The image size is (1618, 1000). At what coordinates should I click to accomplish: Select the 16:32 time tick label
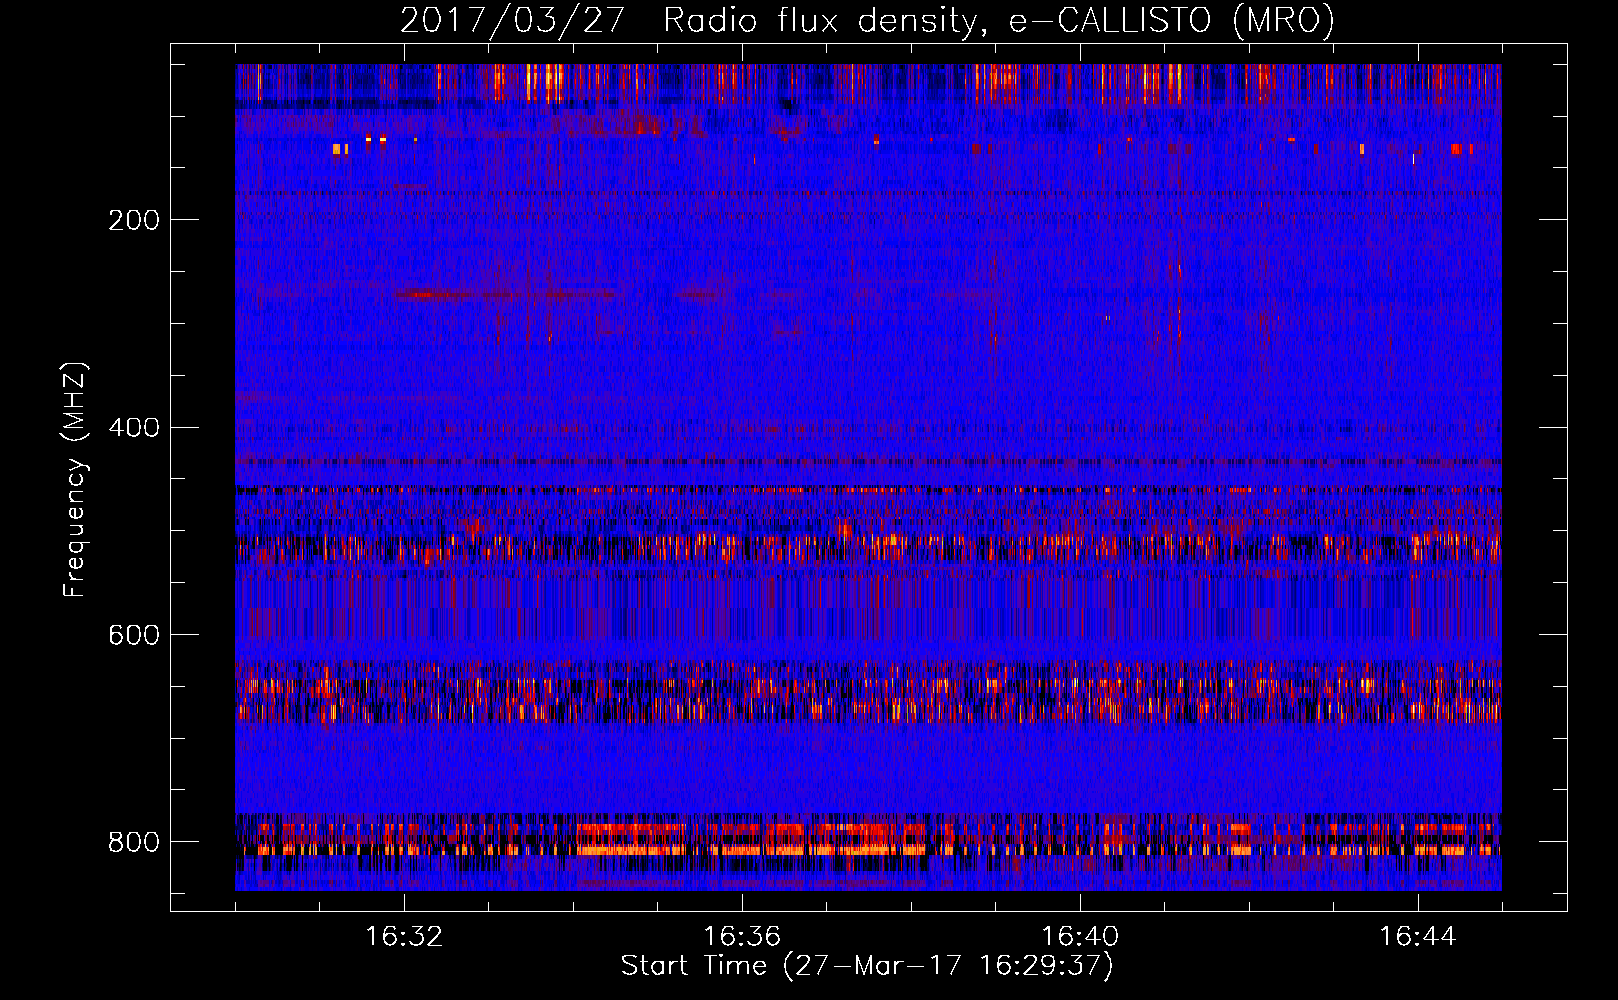click(404, 937)
